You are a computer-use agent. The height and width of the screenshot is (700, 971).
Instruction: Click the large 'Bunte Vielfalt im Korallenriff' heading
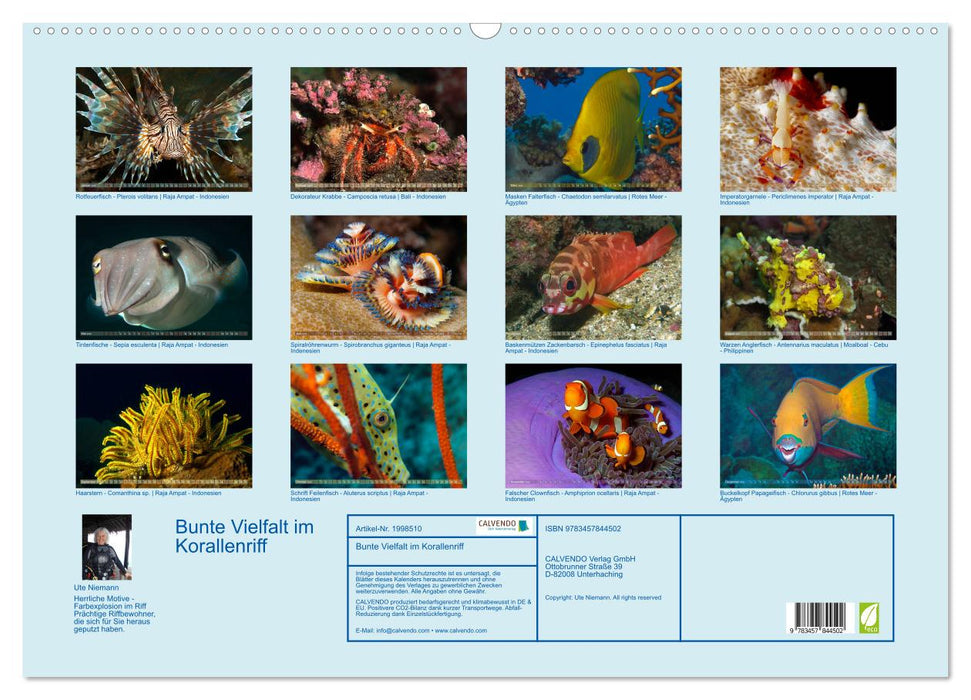pyautogui.click(x=244, y=536)
